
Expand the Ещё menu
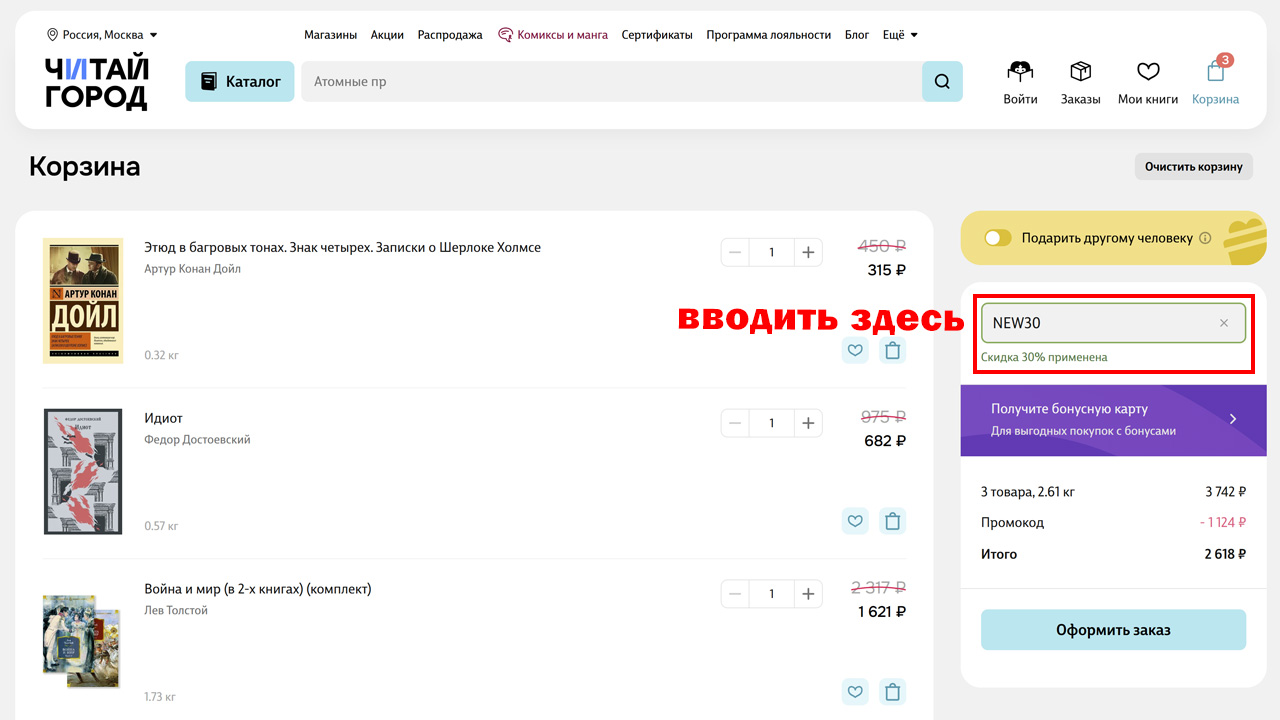pyautogui.click(x=900, y=35)
